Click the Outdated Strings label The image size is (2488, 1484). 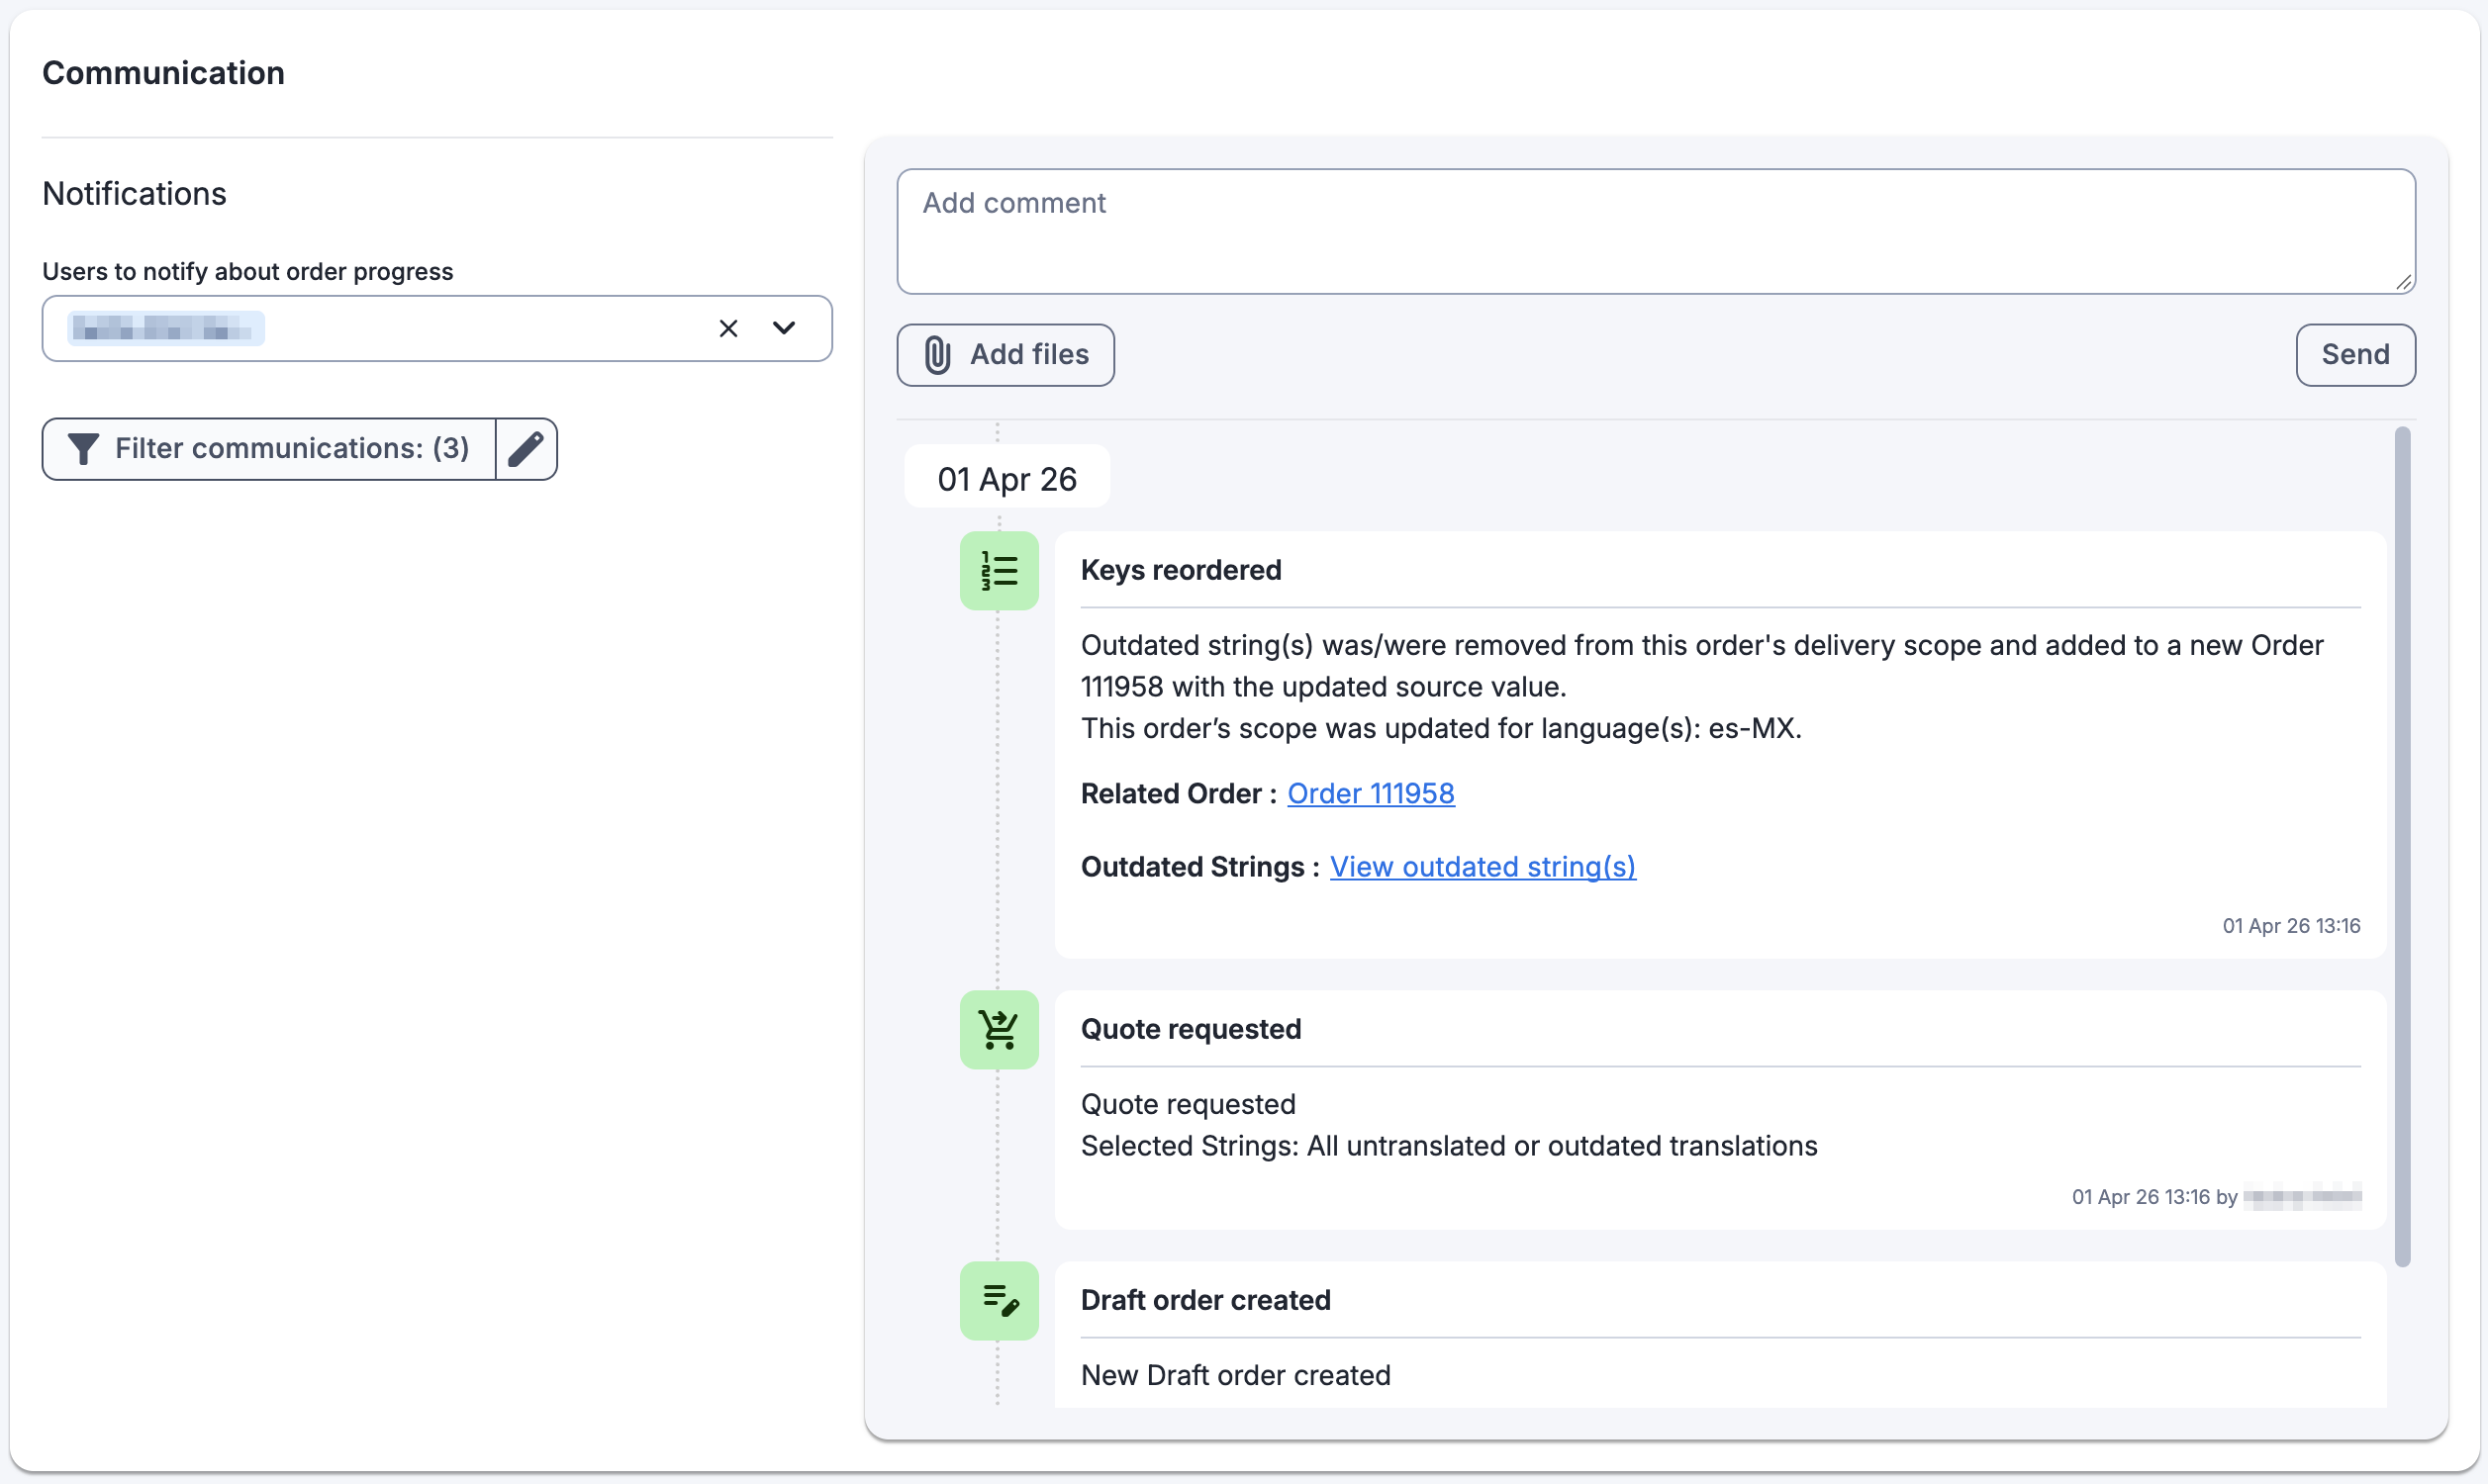[1200, 867]
